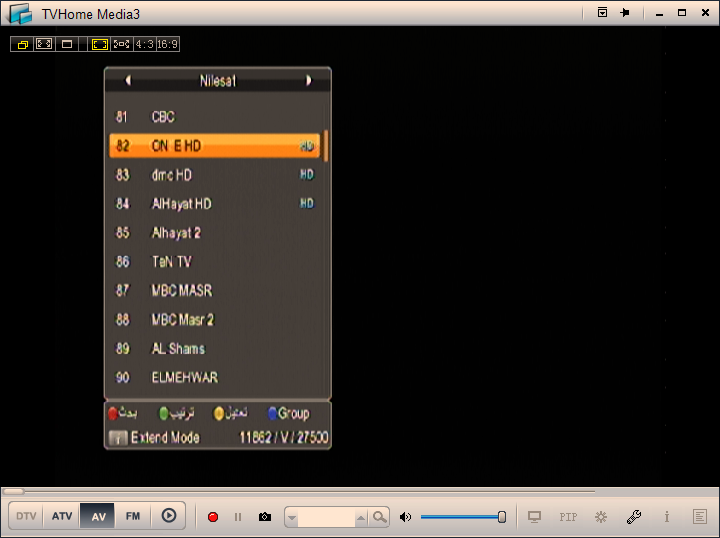
Task: Click the display monitor icon
Action: pyautogui.click(x=534, y=517)
